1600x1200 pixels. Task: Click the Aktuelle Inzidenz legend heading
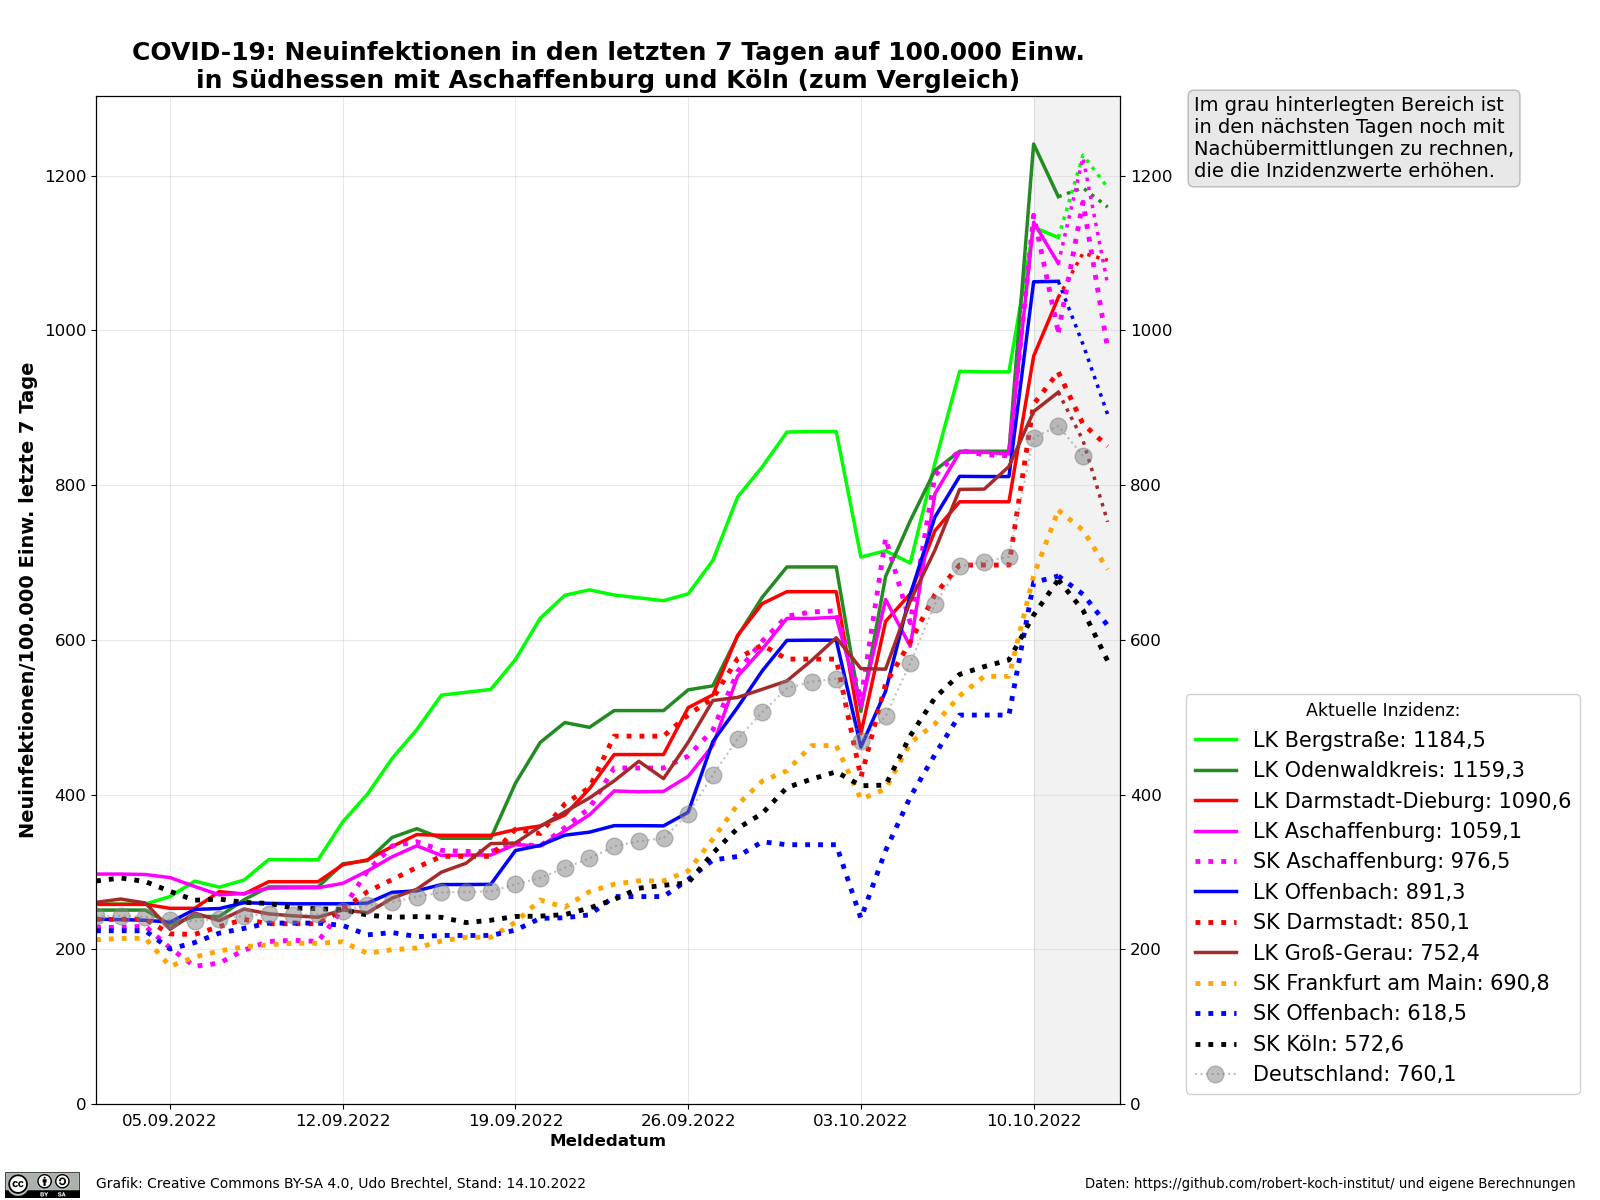1382,710
